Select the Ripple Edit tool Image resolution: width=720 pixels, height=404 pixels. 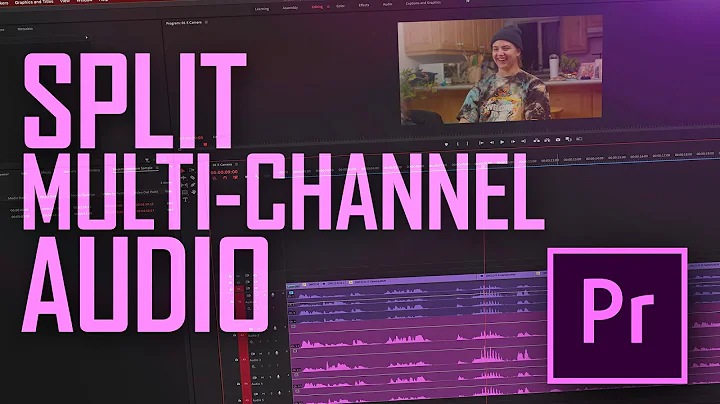(184, 178)
